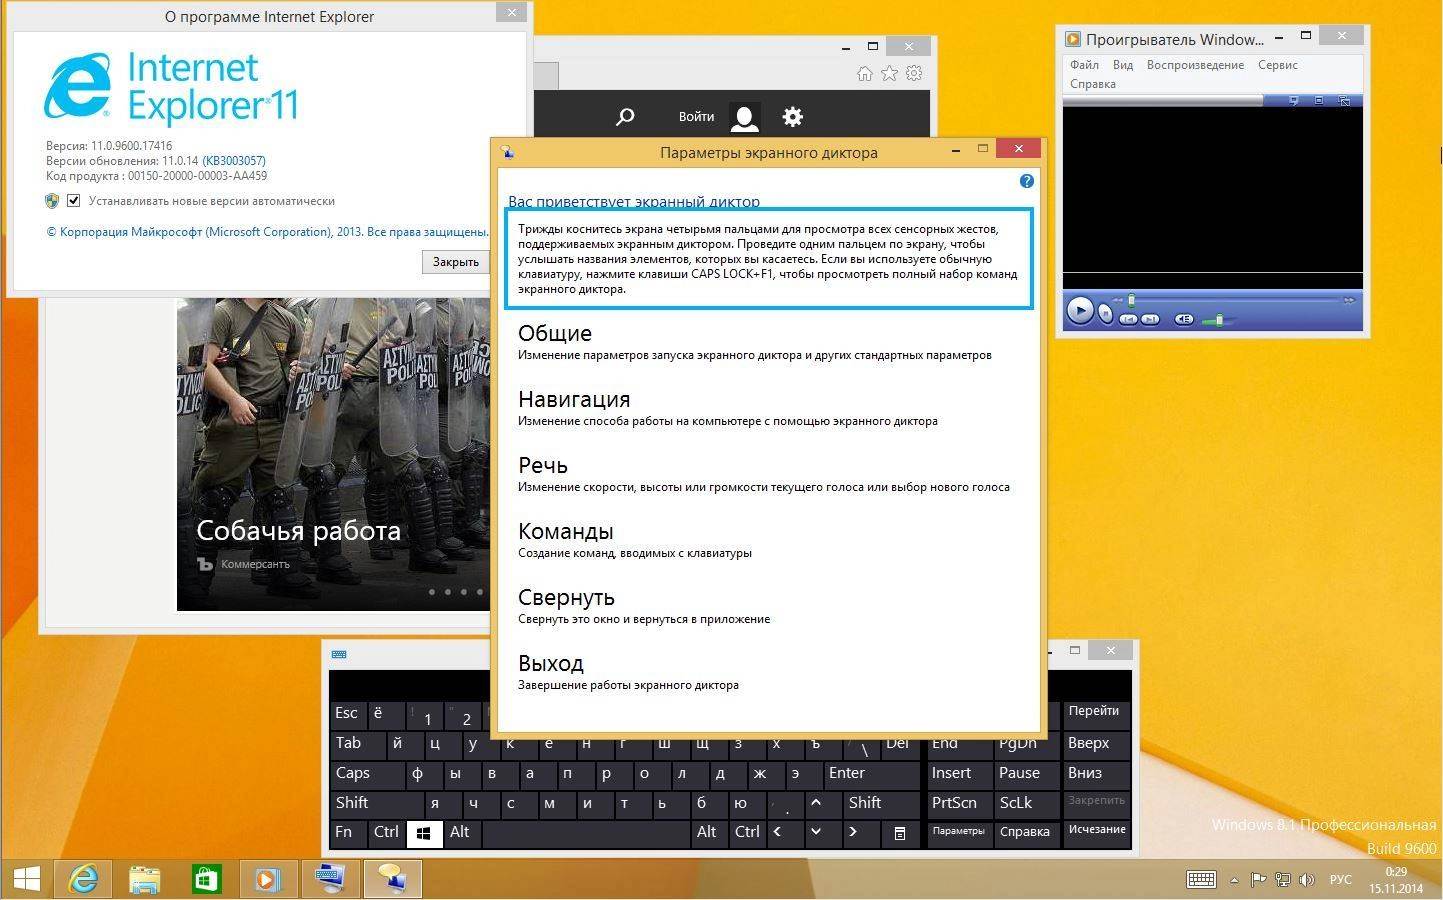Click Next track in Windows Media Player
The image size is (1443, 900).
pyautogui.click(x=1150, y=319)
